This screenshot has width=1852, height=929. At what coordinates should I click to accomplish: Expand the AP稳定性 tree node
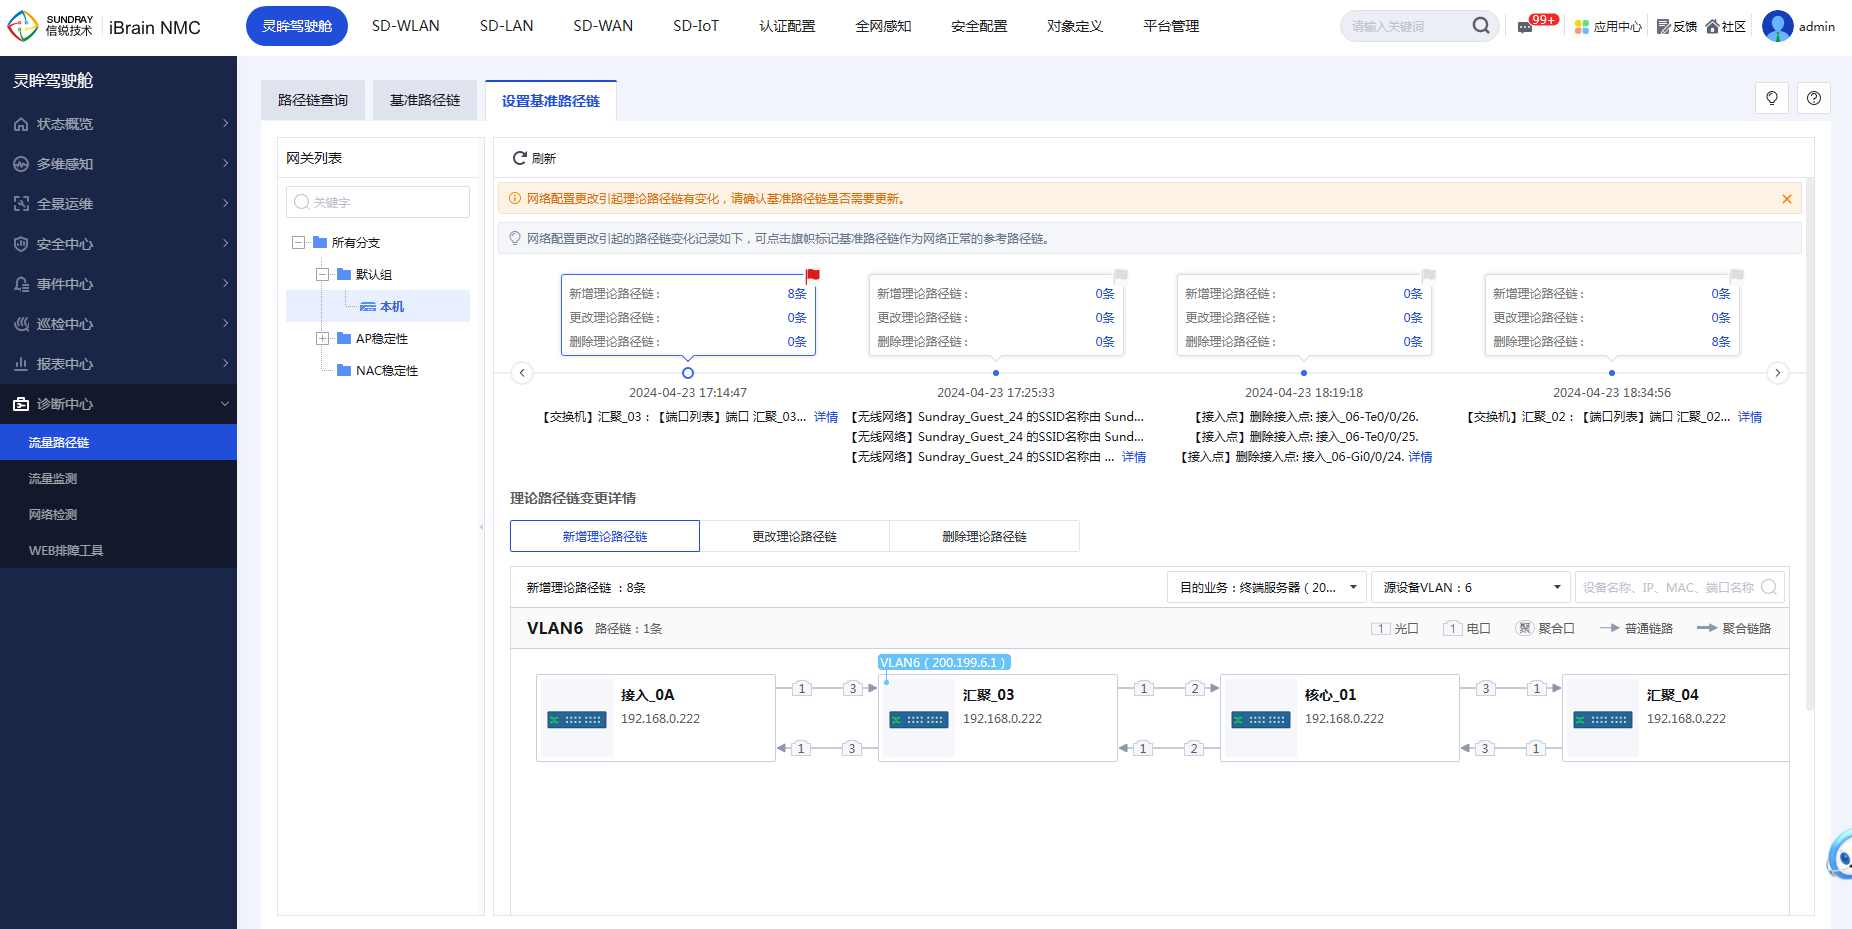click(x=322, y=339)
